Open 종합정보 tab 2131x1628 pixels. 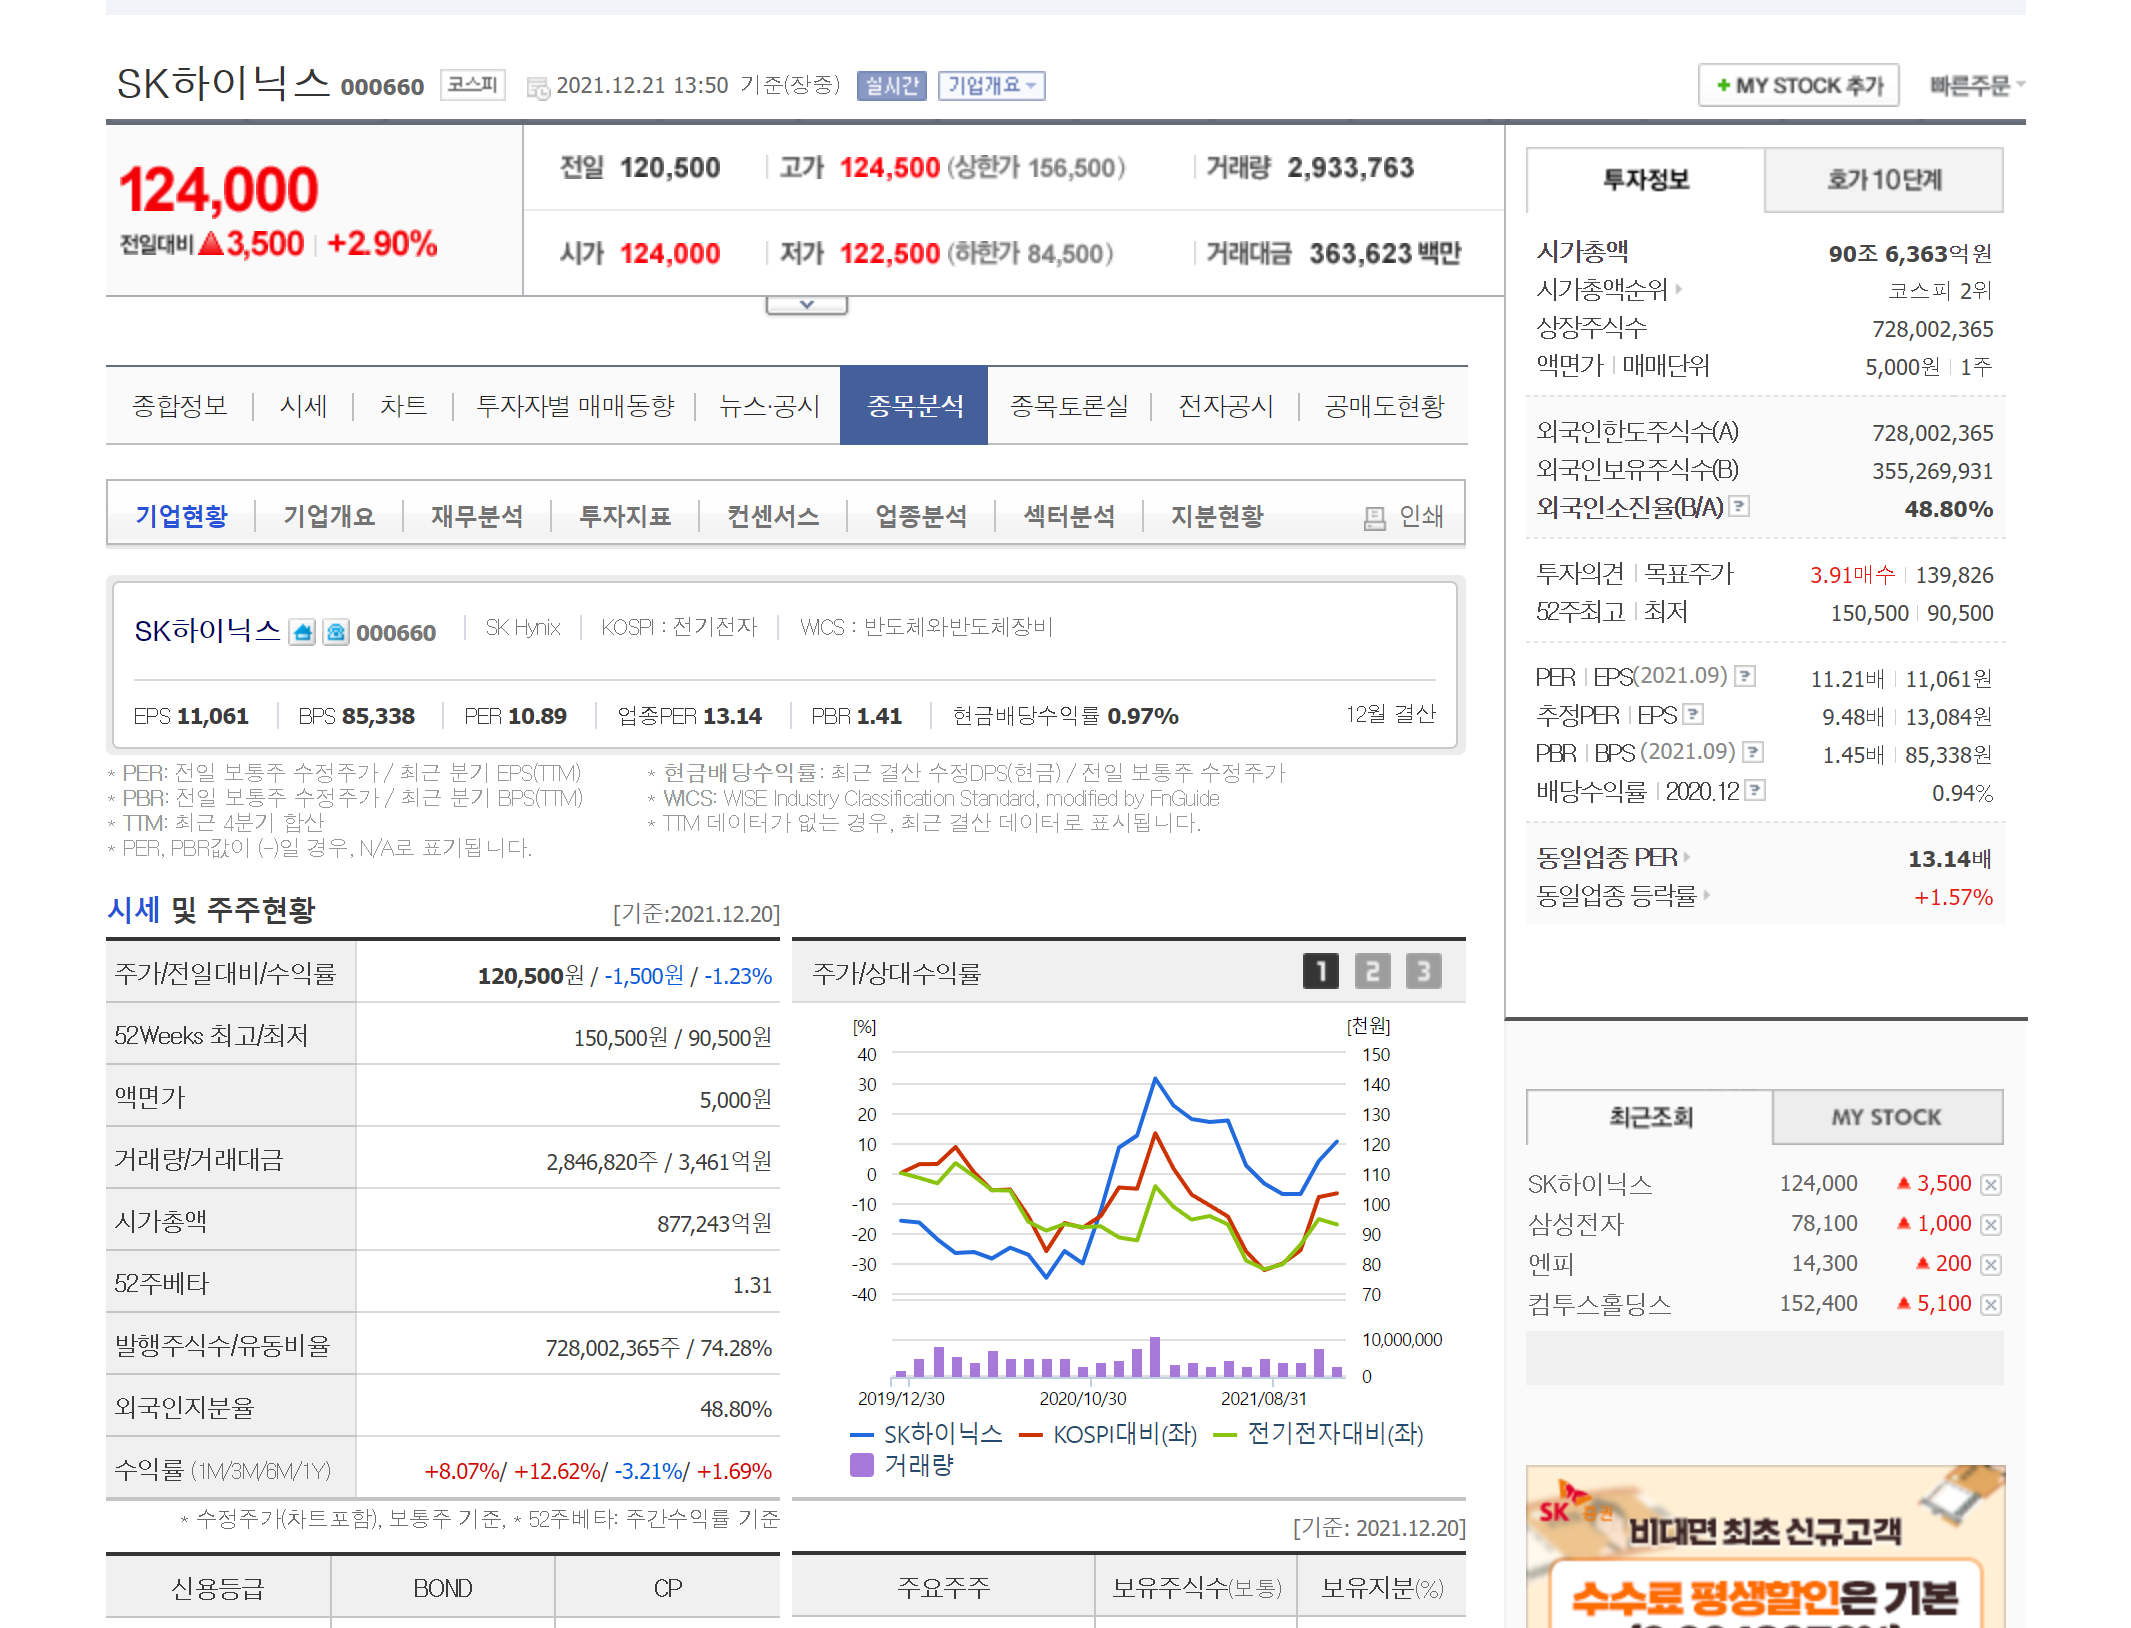180,406
